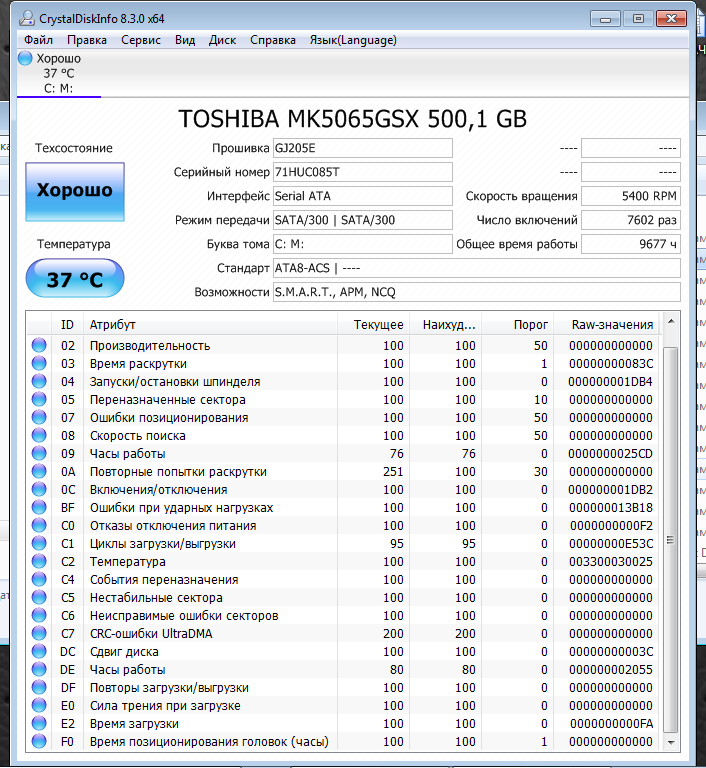Click the Буква тома field
The image size is (706, 768).
[363, 244]
